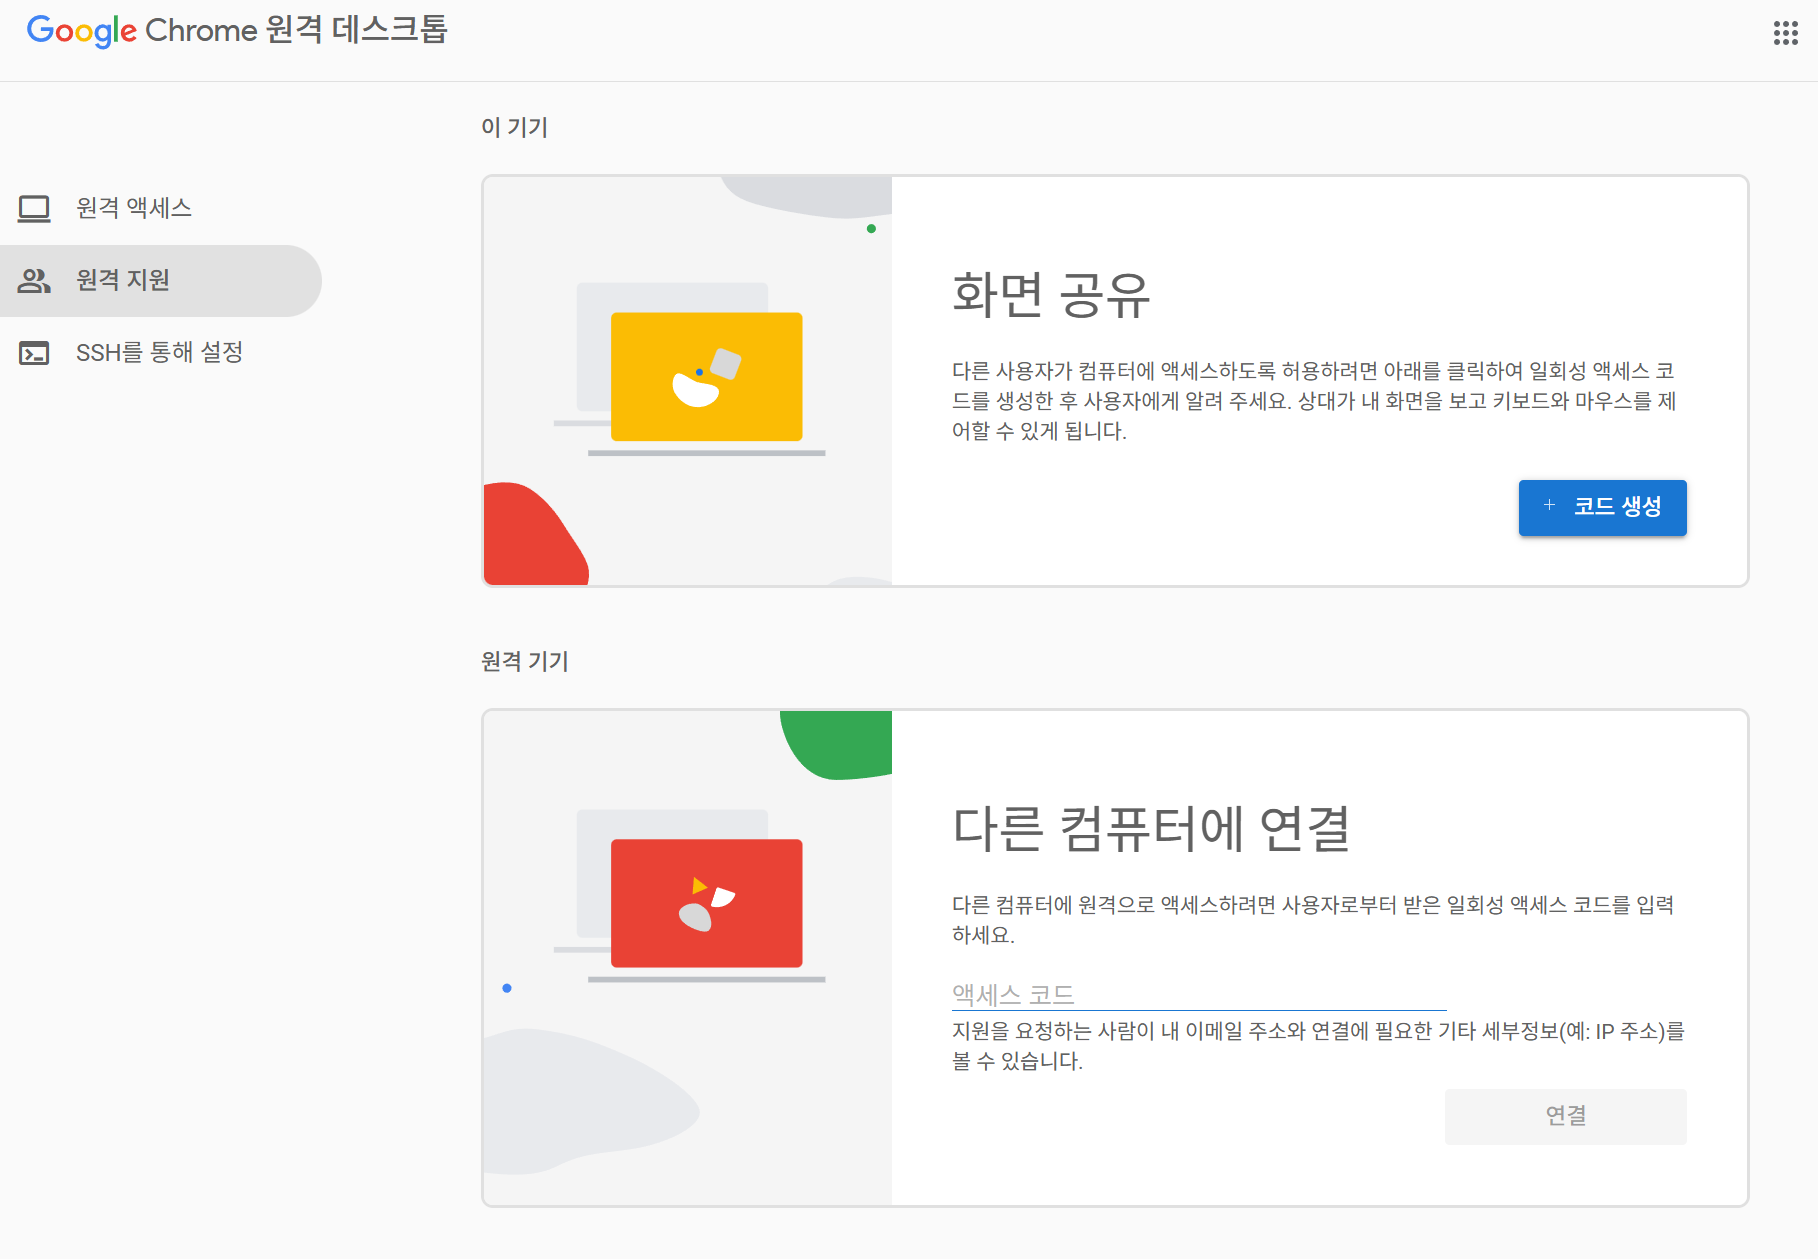Image resolution: width=1818 pixels, height=1259 pixels.
Task: Click the 연결 button
Action: point(1565,1116)
